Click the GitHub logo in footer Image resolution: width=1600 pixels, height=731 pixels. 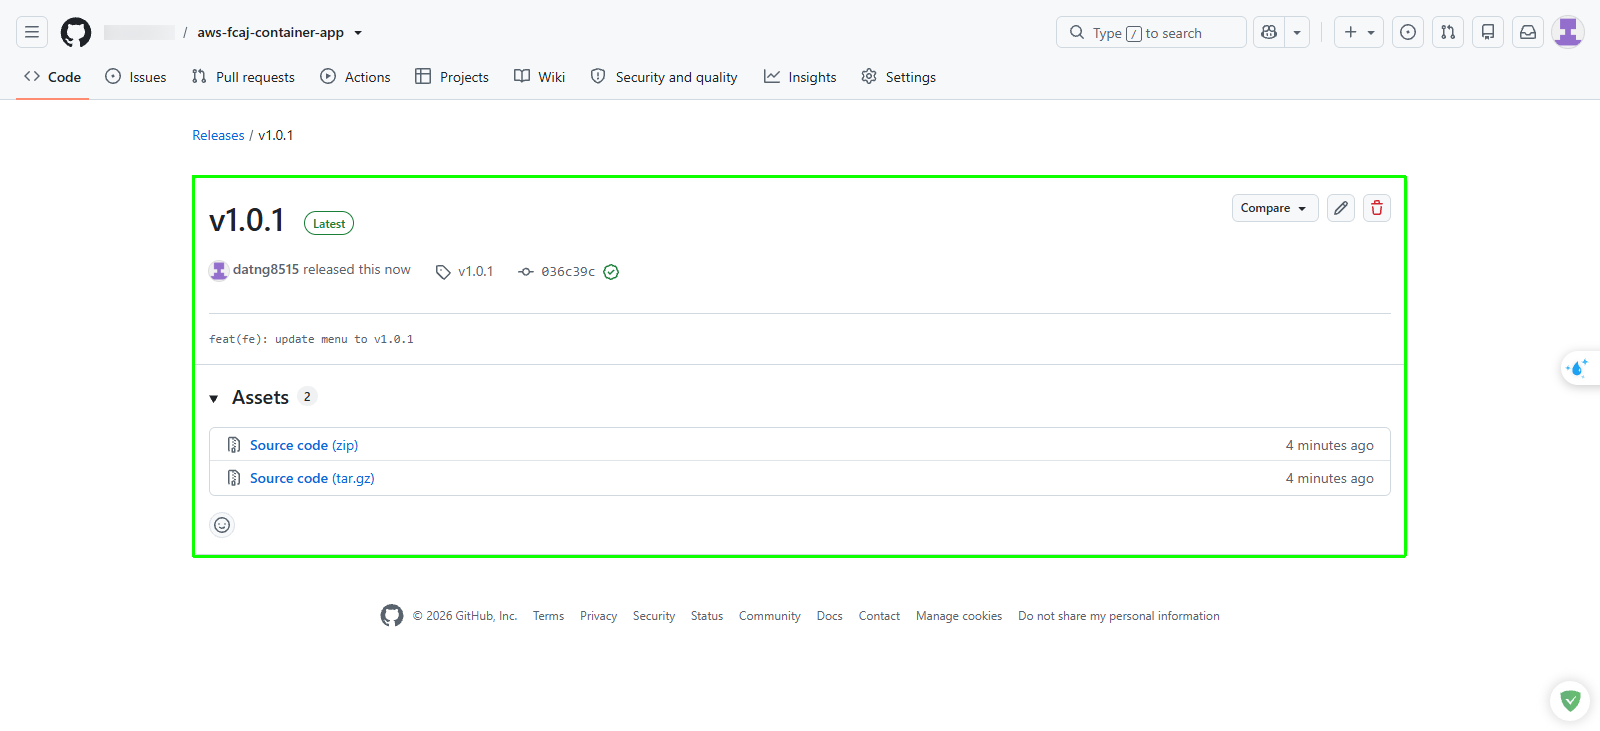coord(392,616)
